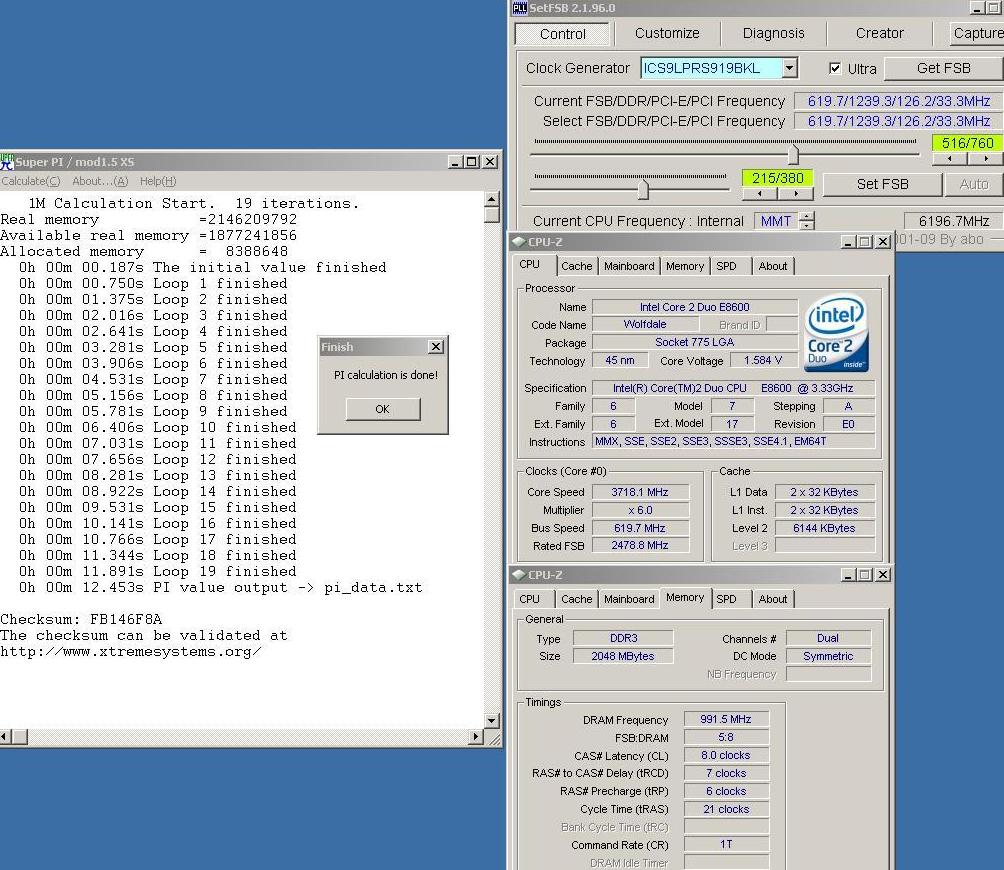
Task: Click the right arrow of Super PI's horizontal scrollbar
Action: [x=476, y=737]
